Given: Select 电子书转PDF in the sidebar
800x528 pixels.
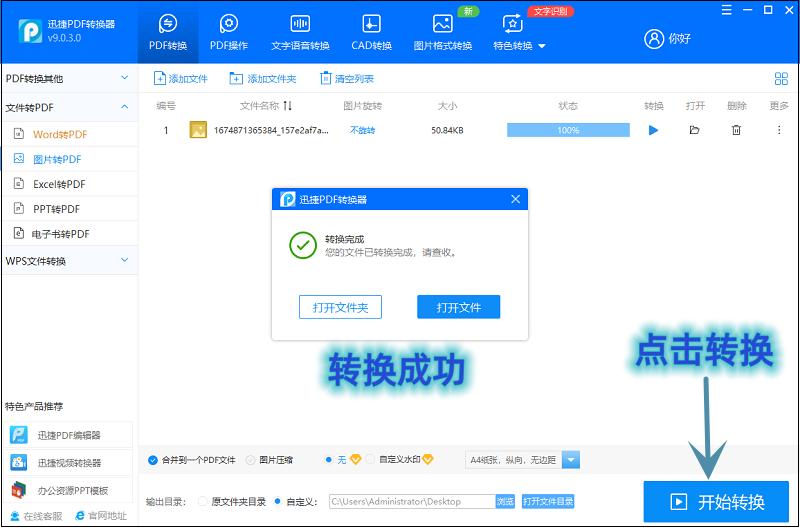Looking at the screenshot, I should point(69,234).
